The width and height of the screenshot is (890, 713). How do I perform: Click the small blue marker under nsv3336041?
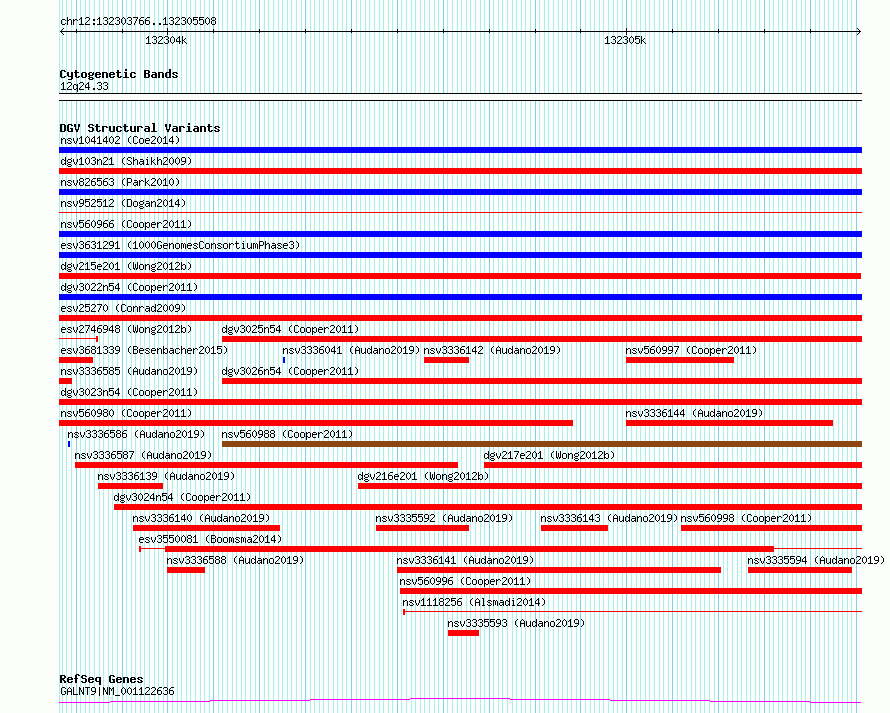[284, 360]
